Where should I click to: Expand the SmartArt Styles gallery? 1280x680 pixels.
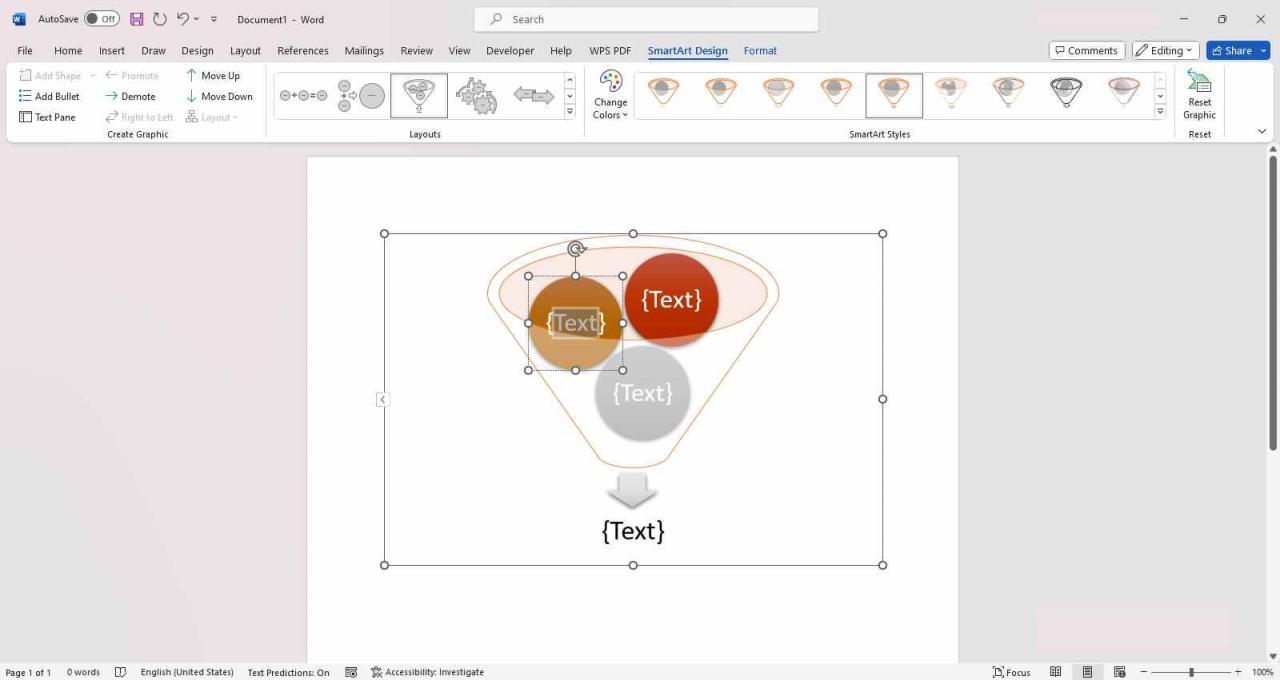pyautogui.click(x=1159, y=112)
